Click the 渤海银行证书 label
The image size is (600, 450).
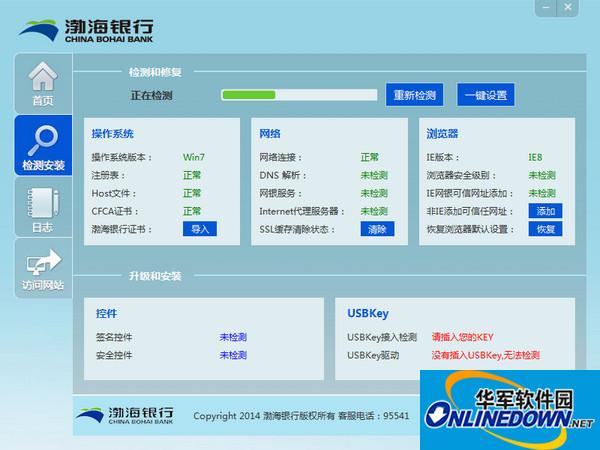click(x=122, y=229)
